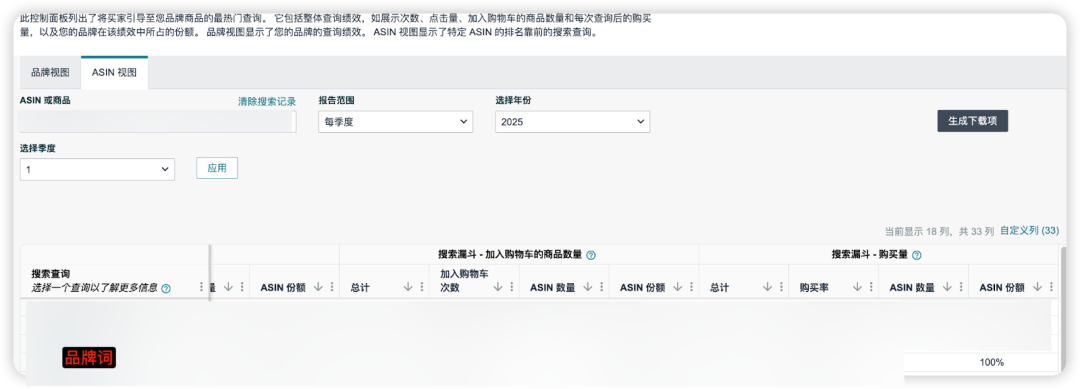Sort by 总计 under 加入购物车的商品数量
The image size is (1080, 389).
click(x=408, y=288)
